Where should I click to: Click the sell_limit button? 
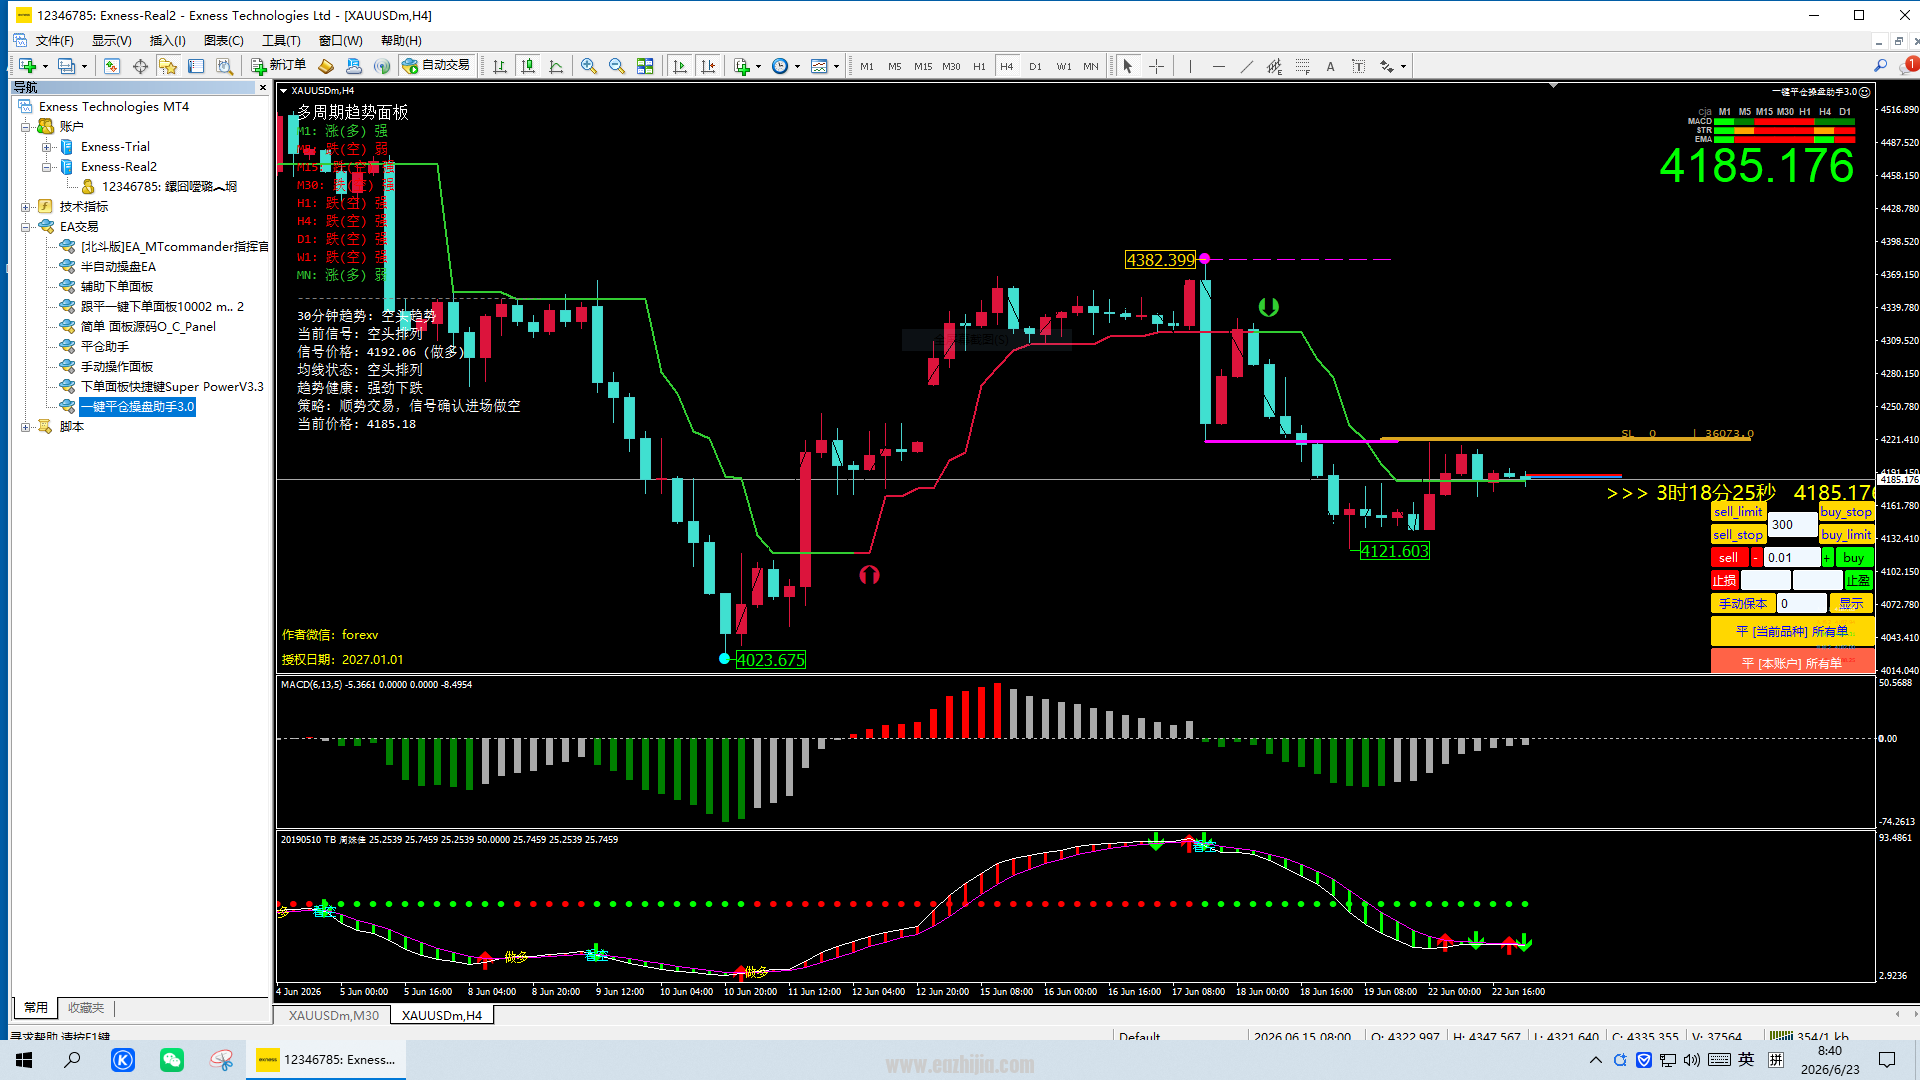tap(1738, 512)
